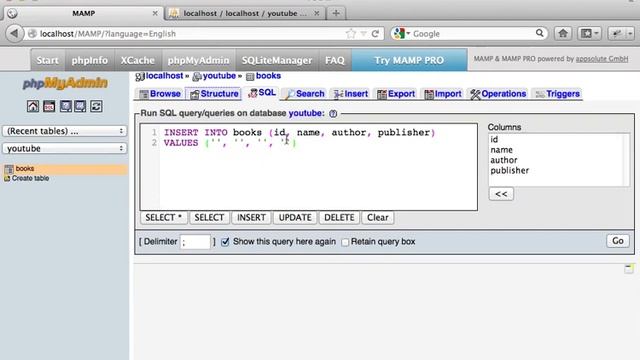Viewport: 640px width, 360px height.
Task: Click into the Delimiter field
Action: click(195, 242)
